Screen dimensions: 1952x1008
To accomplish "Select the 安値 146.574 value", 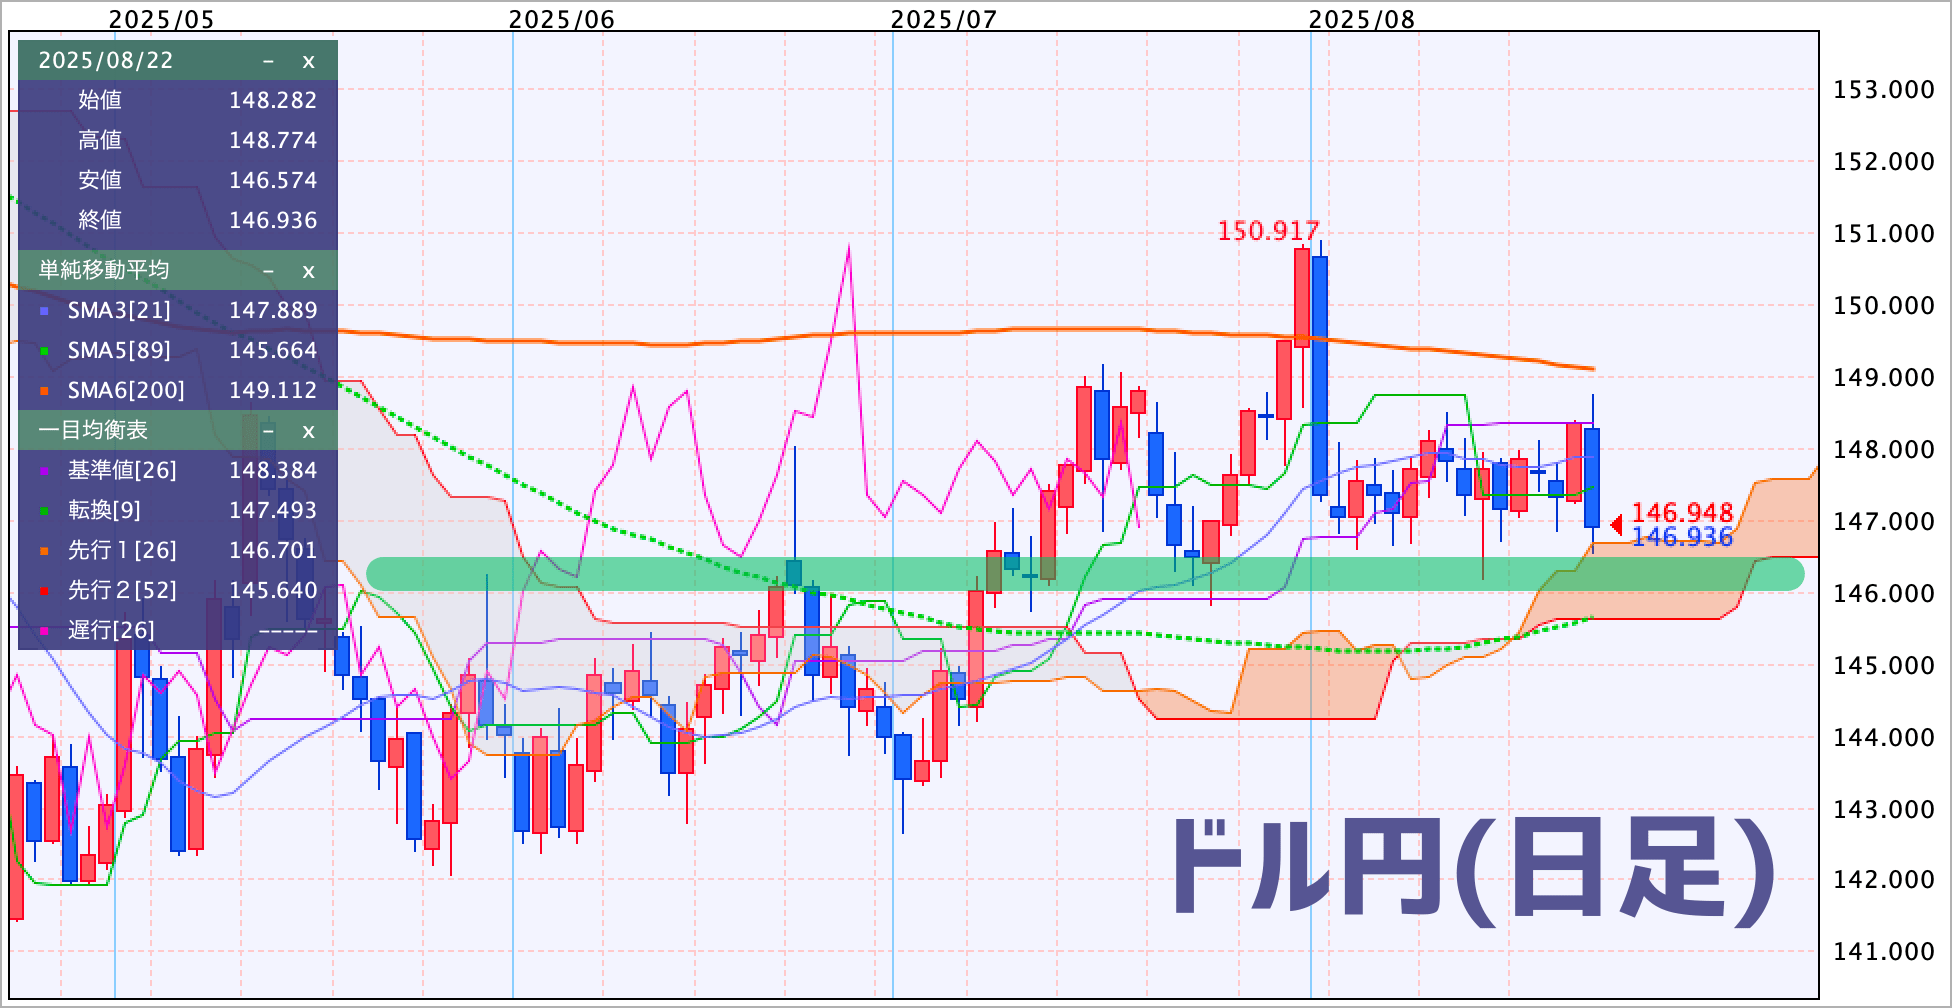I will click(273, 180).
